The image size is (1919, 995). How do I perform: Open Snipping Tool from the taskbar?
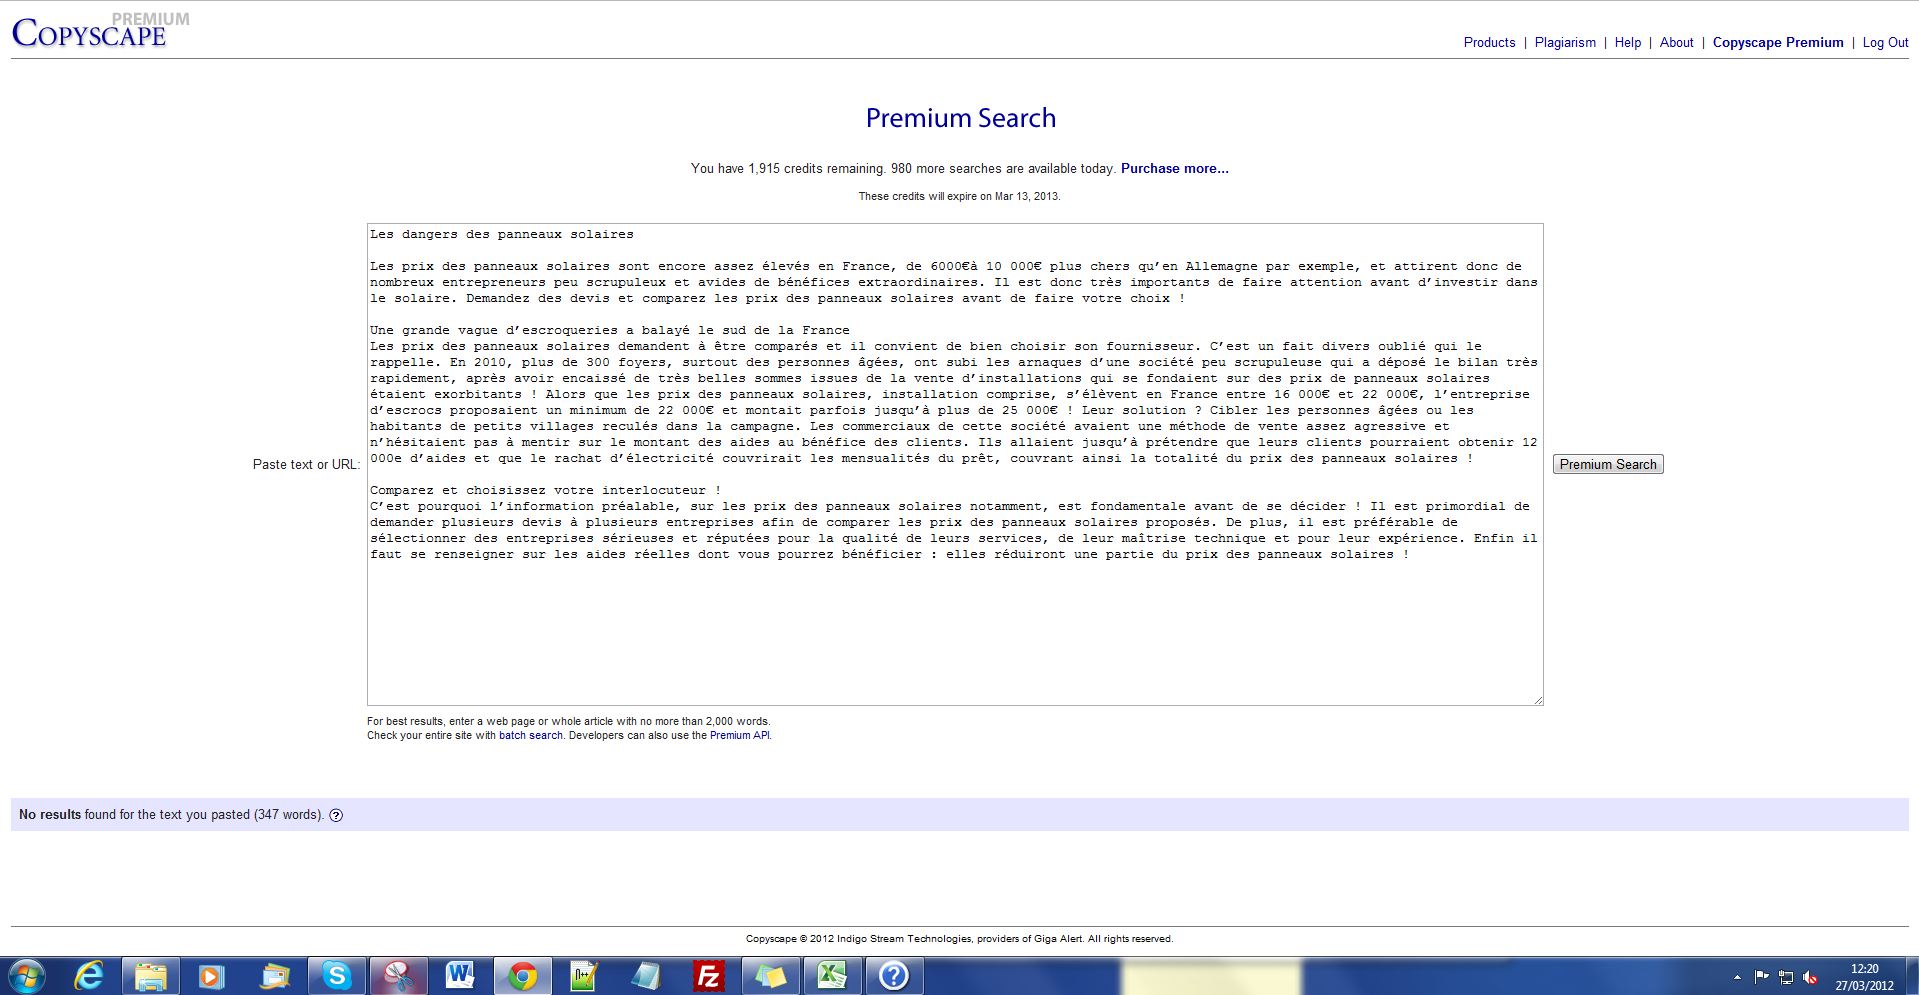point(398,975)
